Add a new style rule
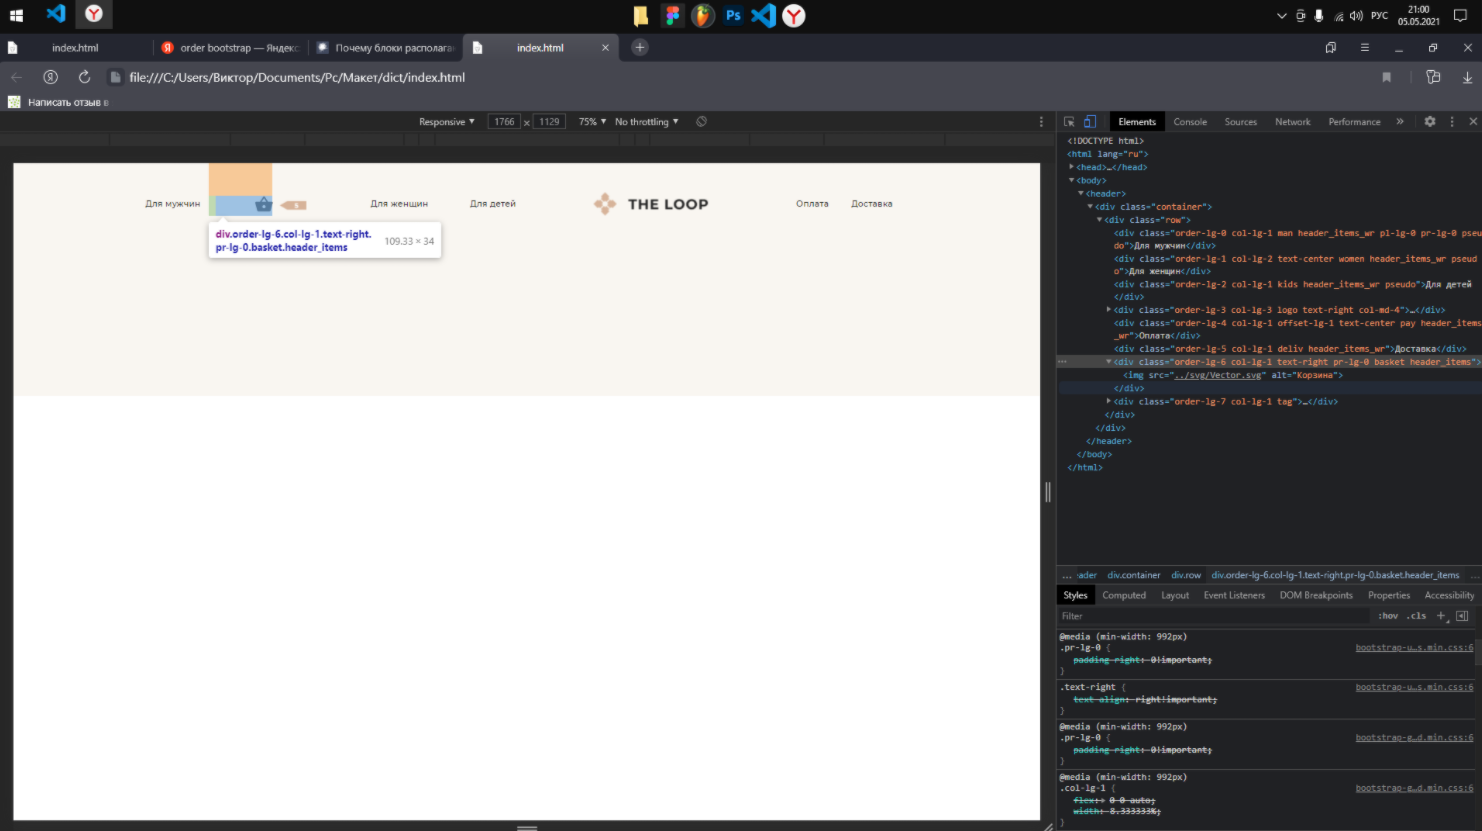 click(1441, 616)
